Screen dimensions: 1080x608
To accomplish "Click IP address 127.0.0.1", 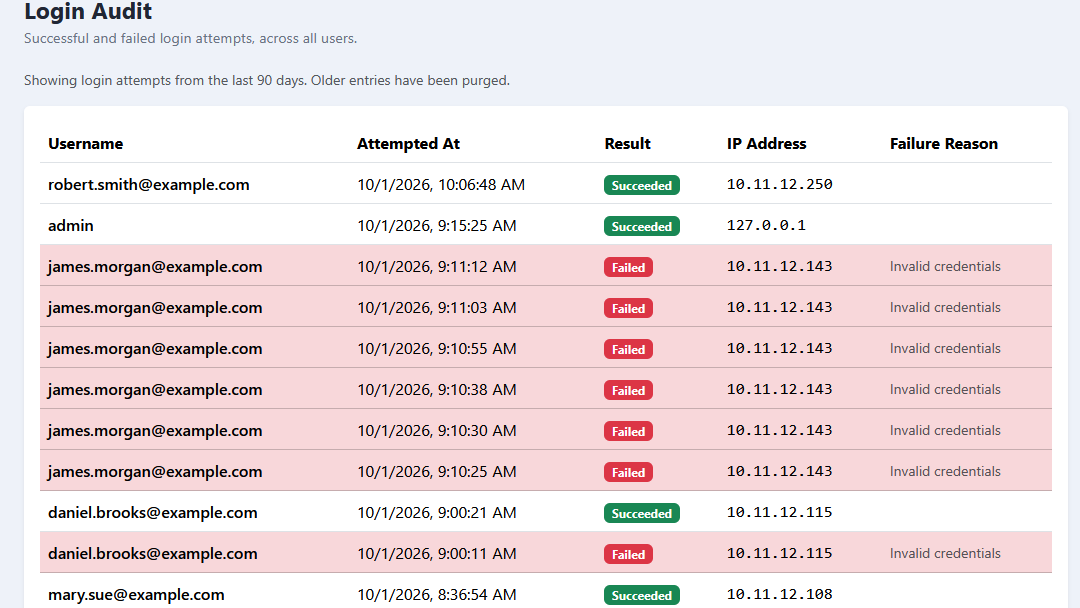I will [x=766, y=225].
